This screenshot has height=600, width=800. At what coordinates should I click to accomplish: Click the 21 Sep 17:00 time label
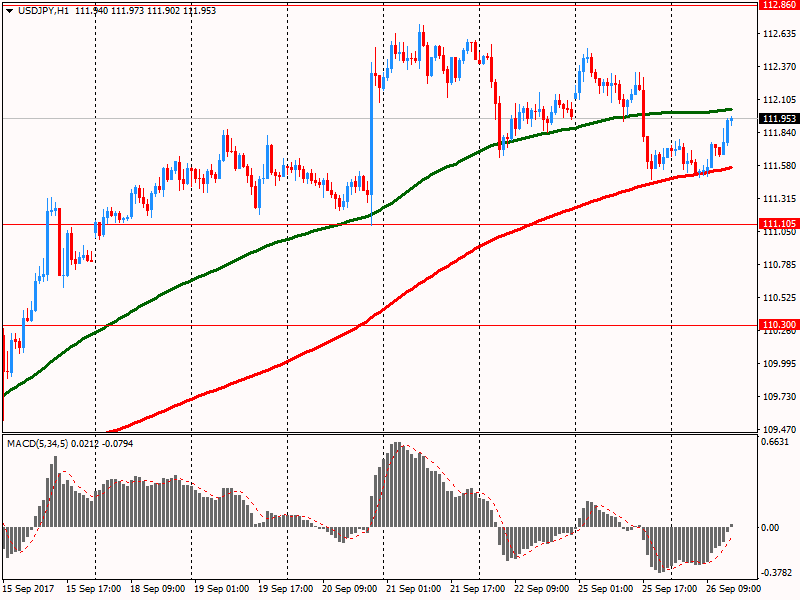point(478,589)
